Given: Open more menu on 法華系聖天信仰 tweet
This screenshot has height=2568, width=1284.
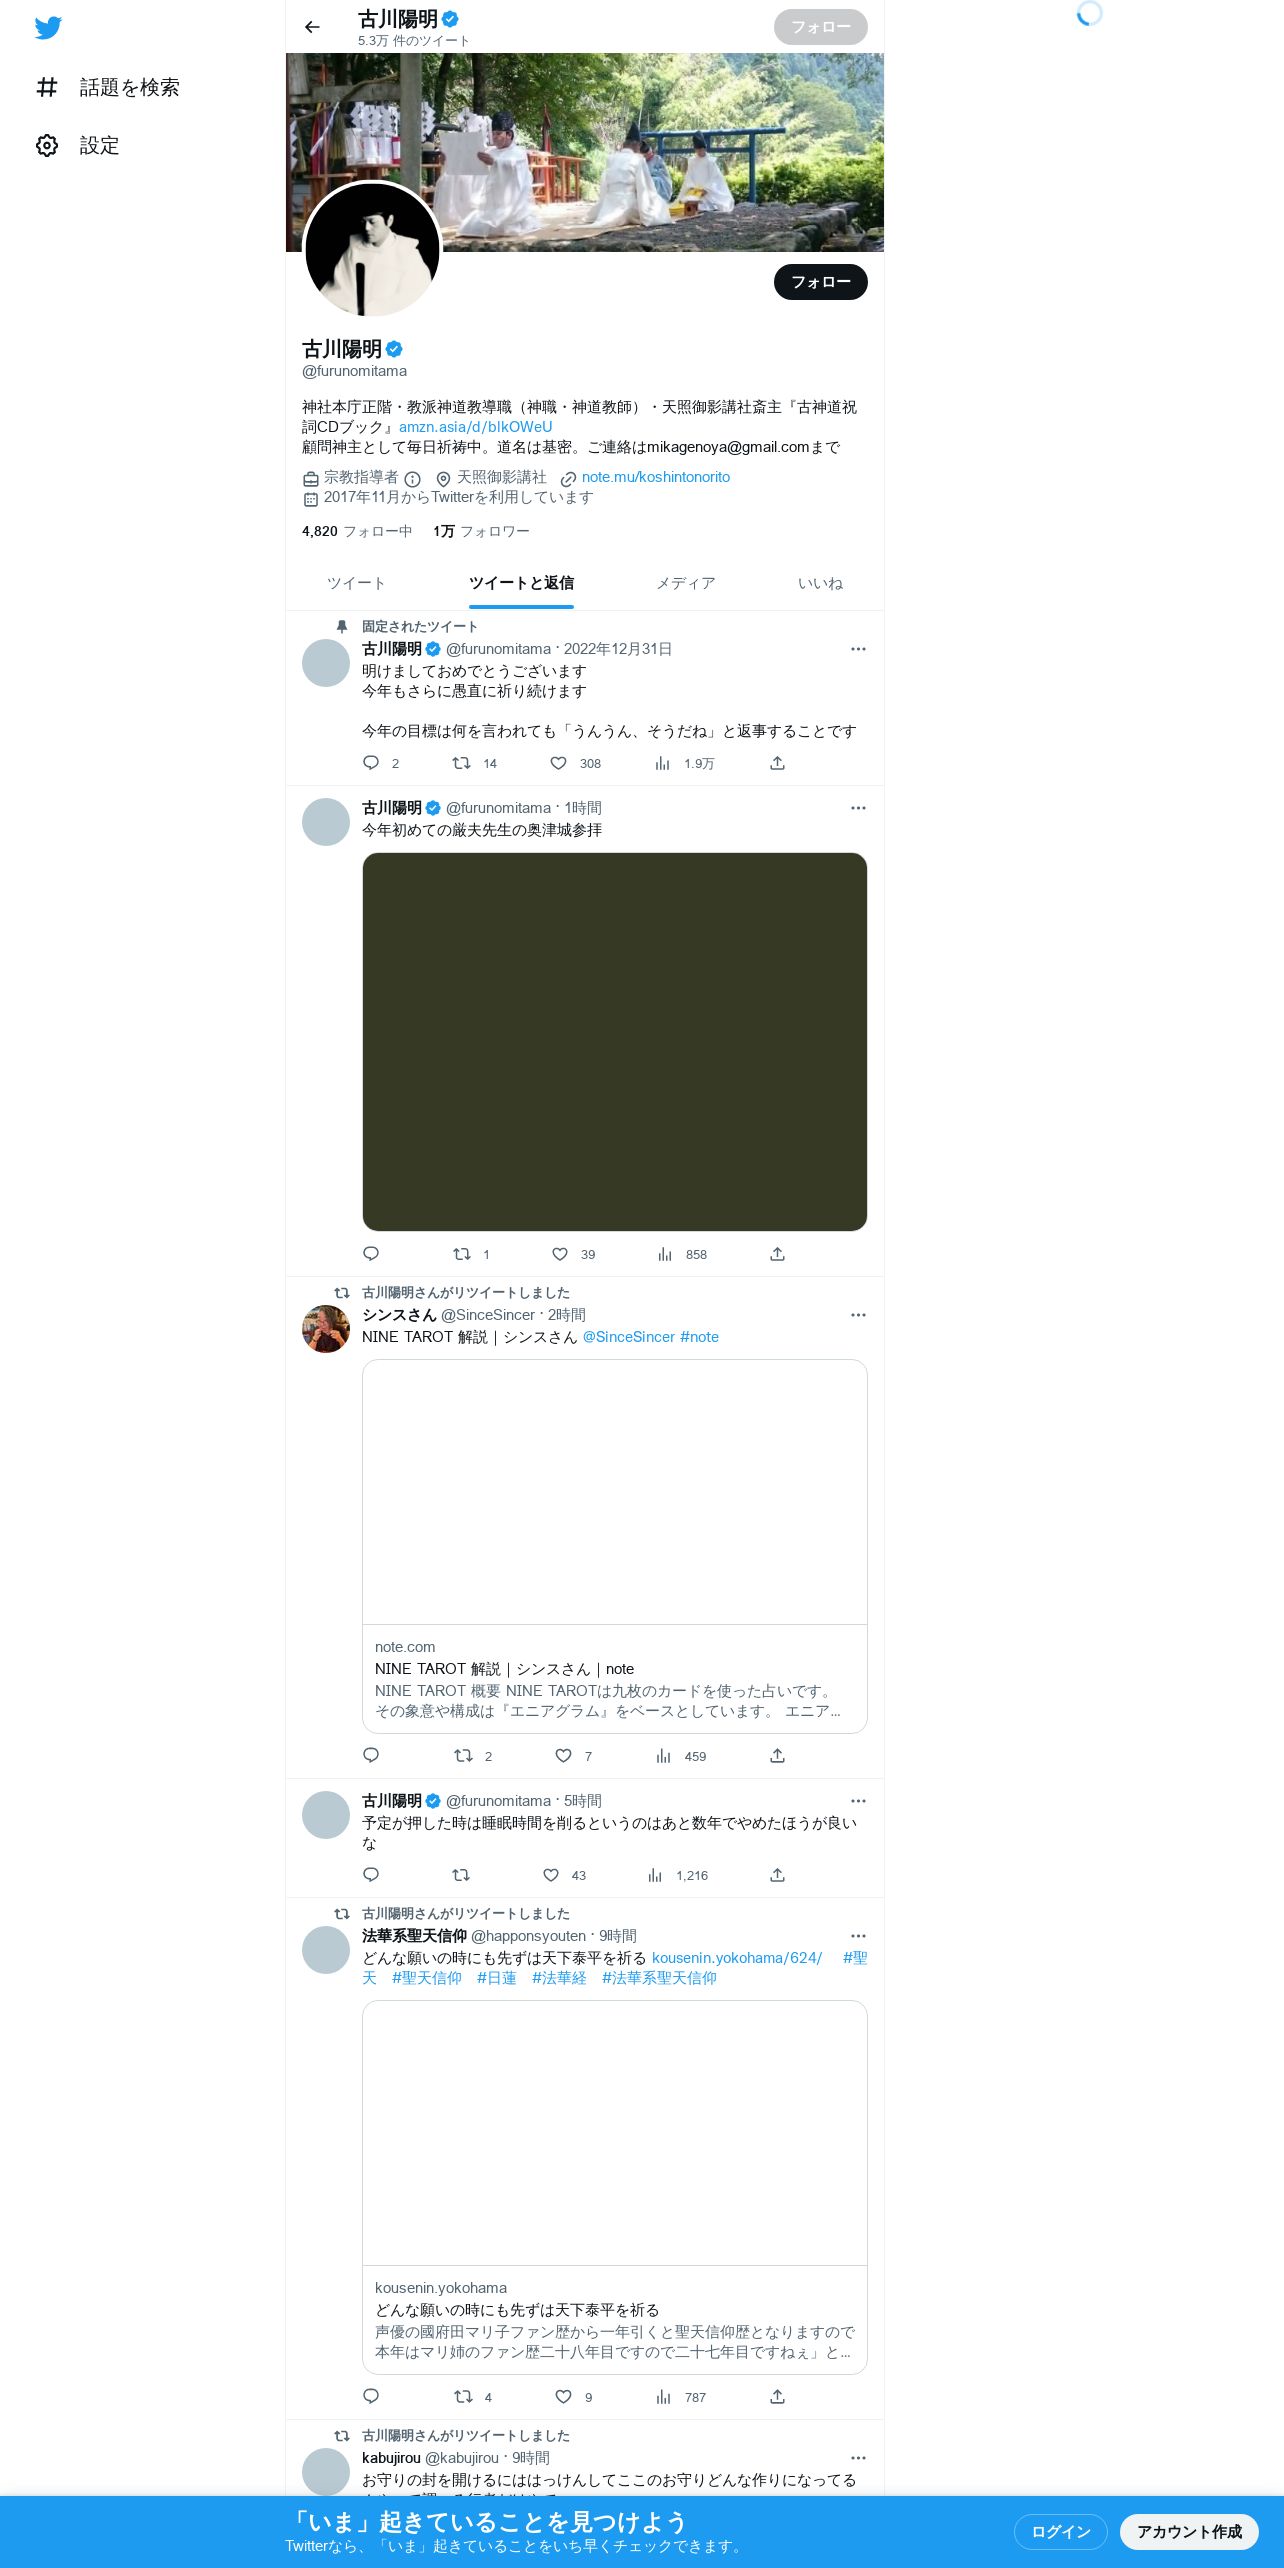Looking at the screenshot, I should [858, 1936].
